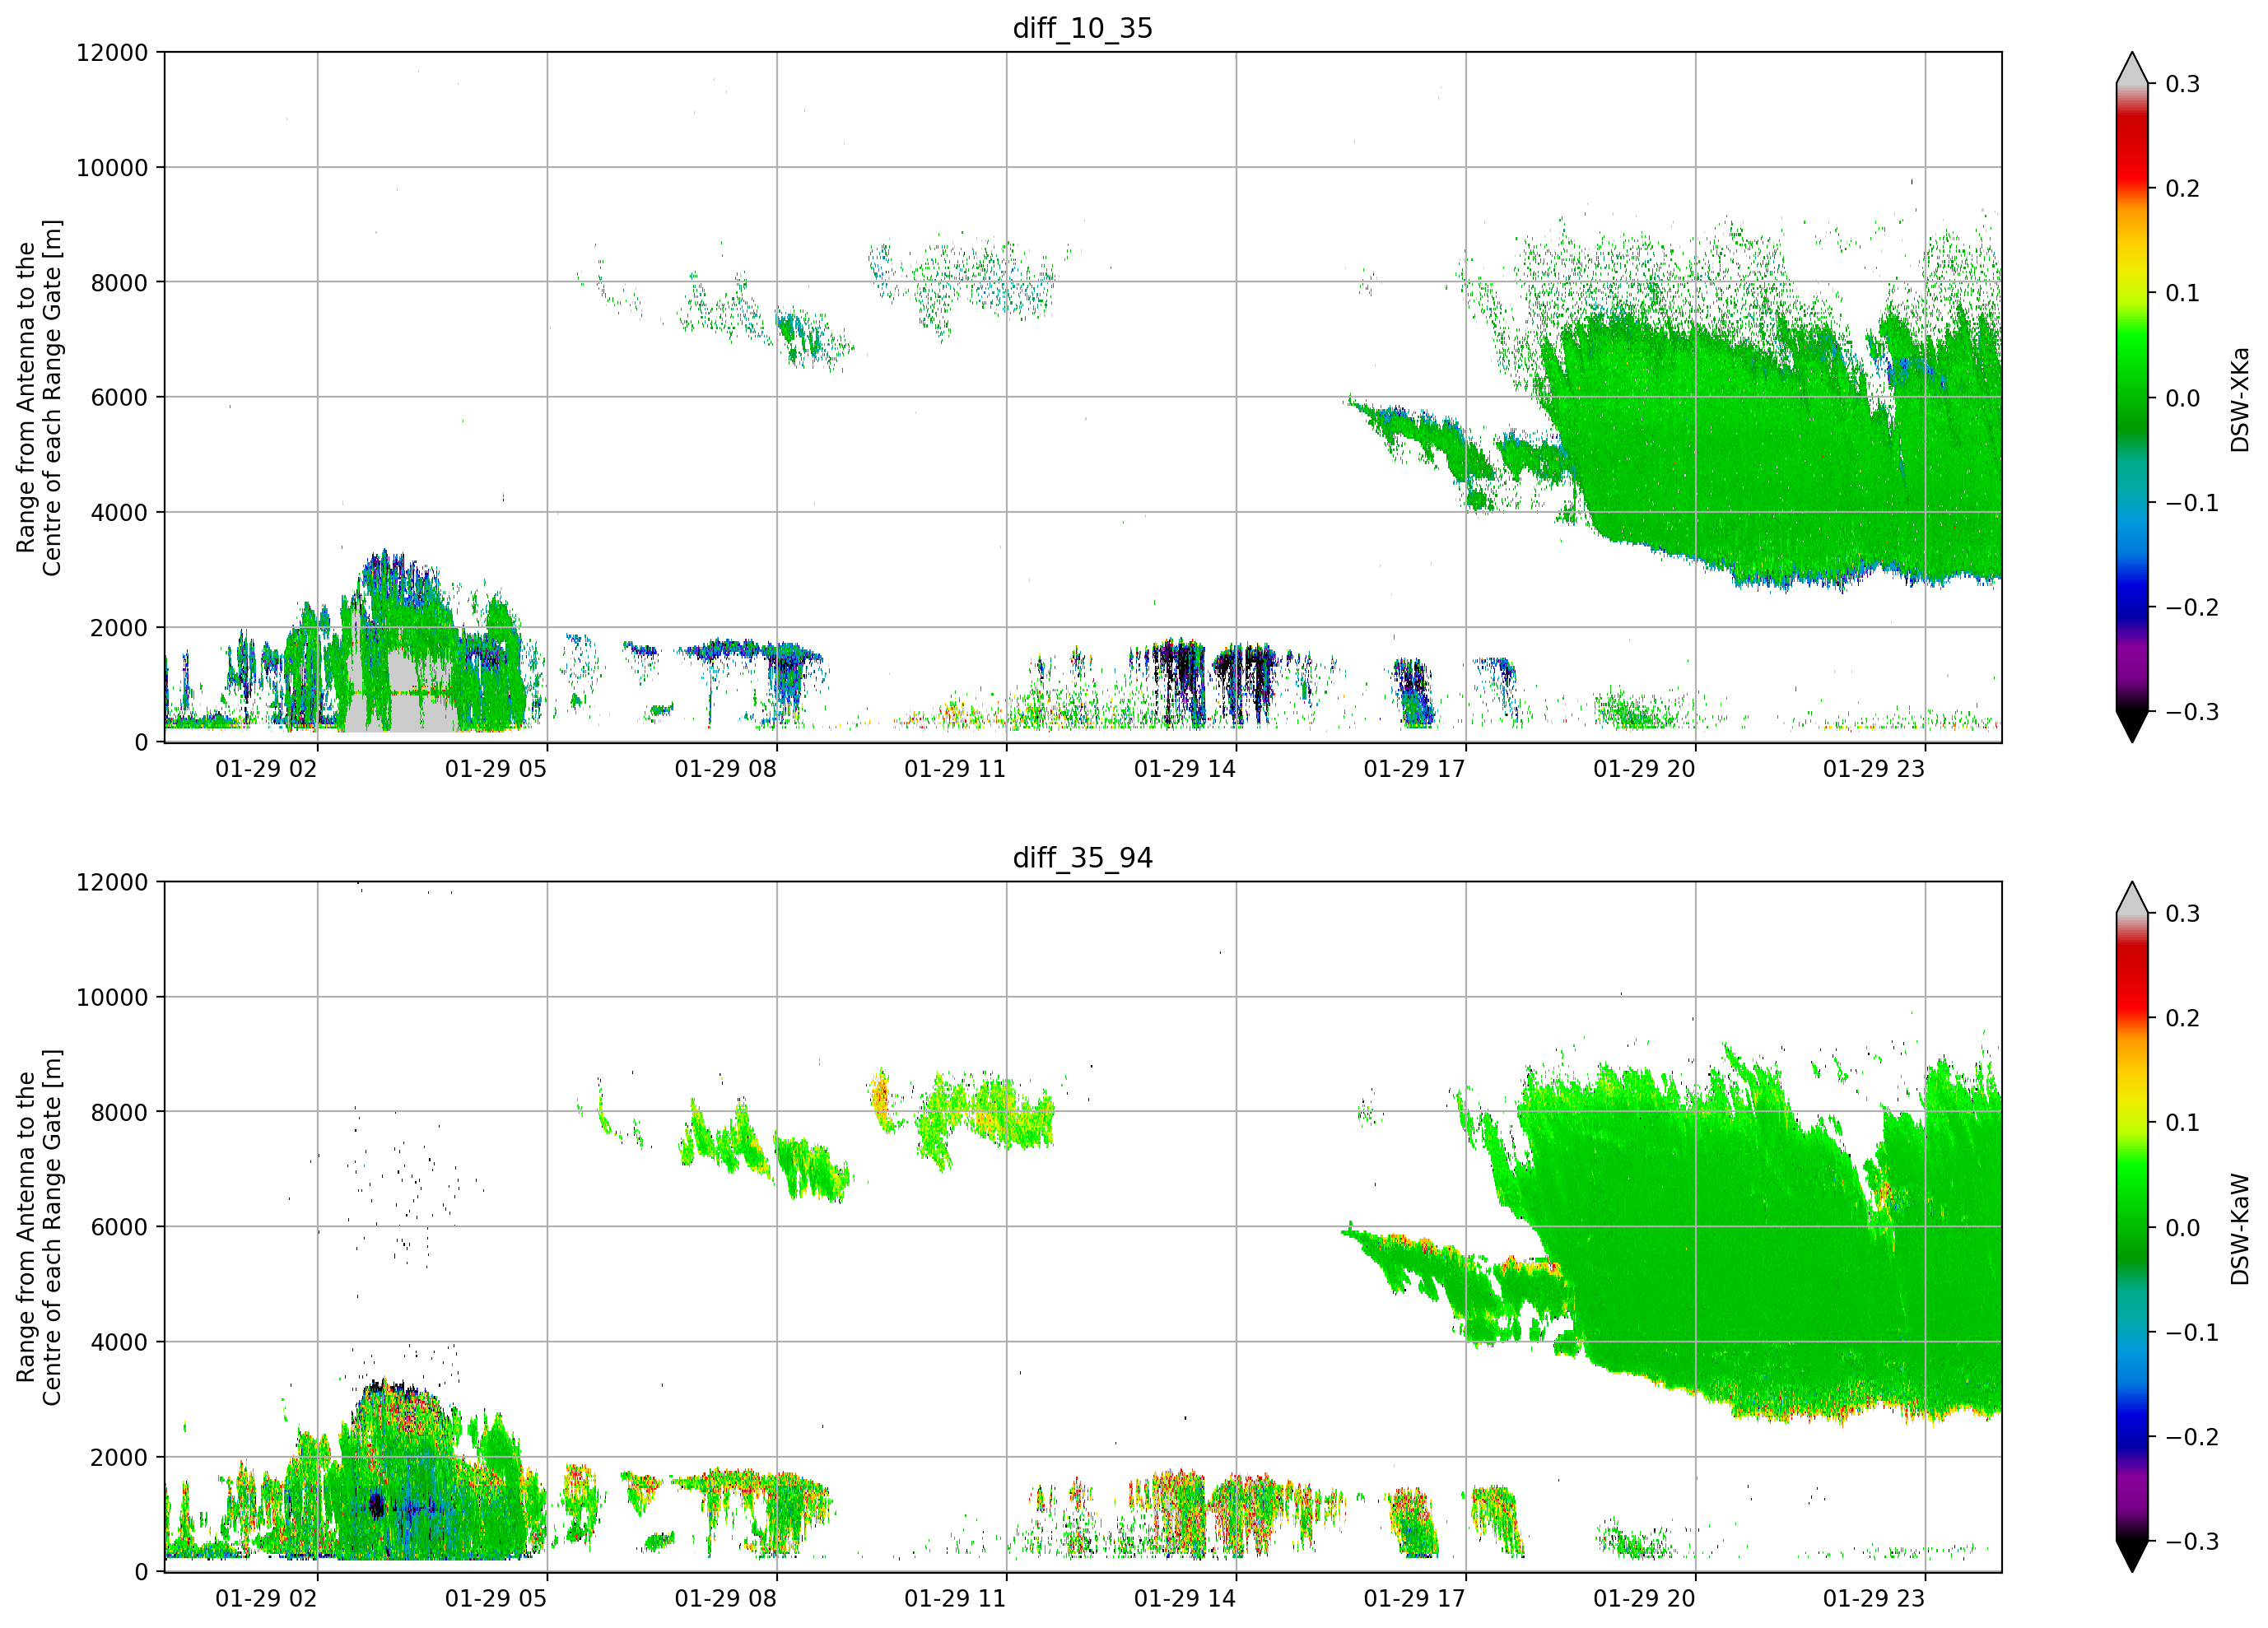Click the DSW-KaW colorbar gradient
Screen dimensions: 2268x1628
pyautogui.click(x=2132, y=1227)
